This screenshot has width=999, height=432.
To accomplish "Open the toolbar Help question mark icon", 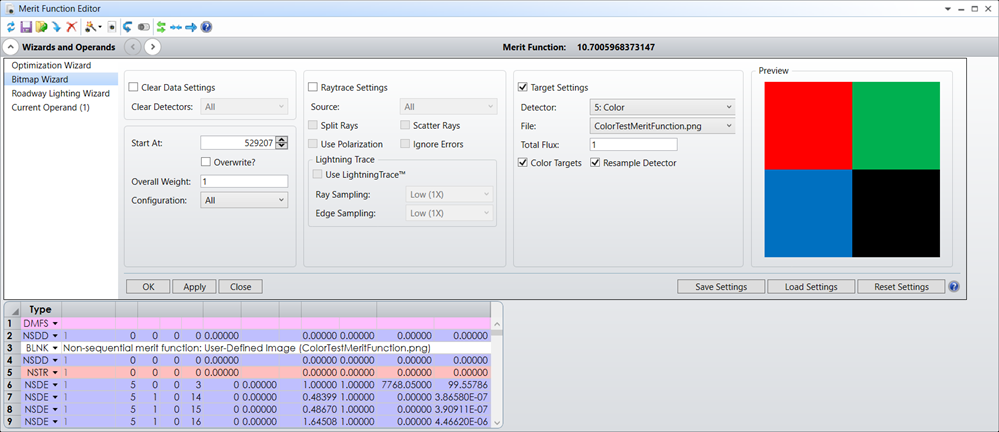I will point(206,27).
